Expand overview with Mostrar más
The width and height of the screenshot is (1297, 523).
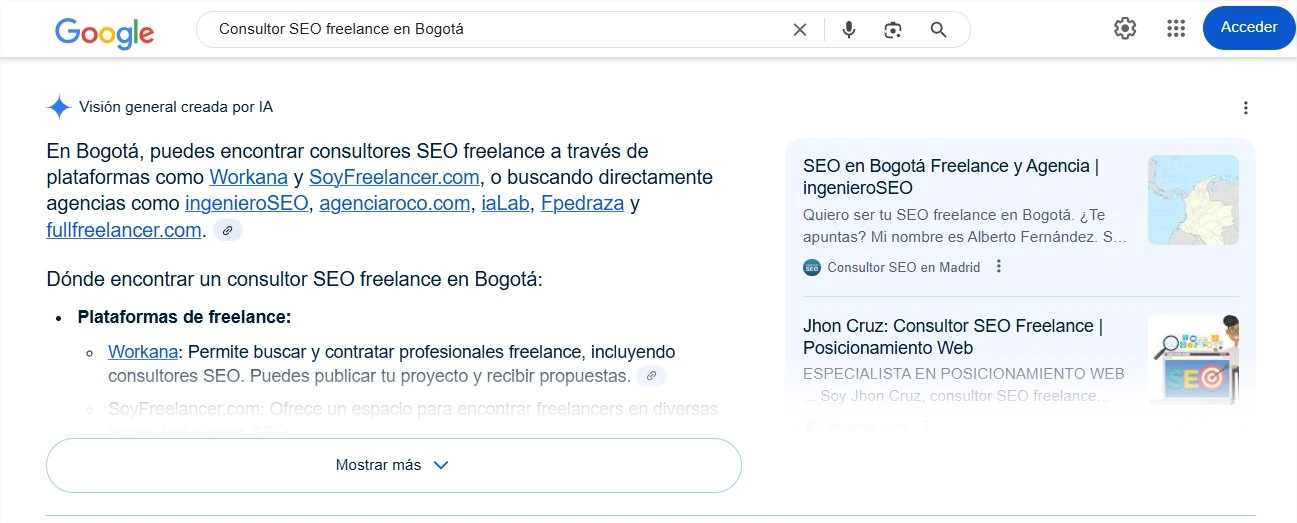pyautogui.click(x=394, y=465)
